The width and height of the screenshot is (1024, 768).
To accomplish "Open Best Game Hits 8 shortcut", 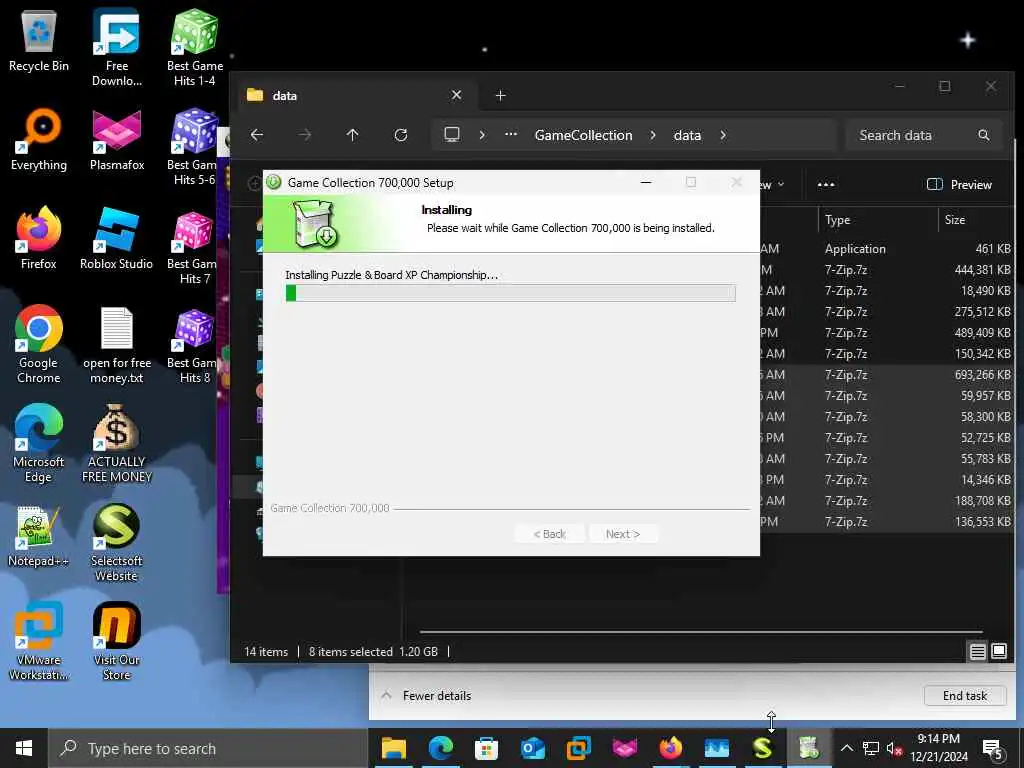I will click(193, 346).
